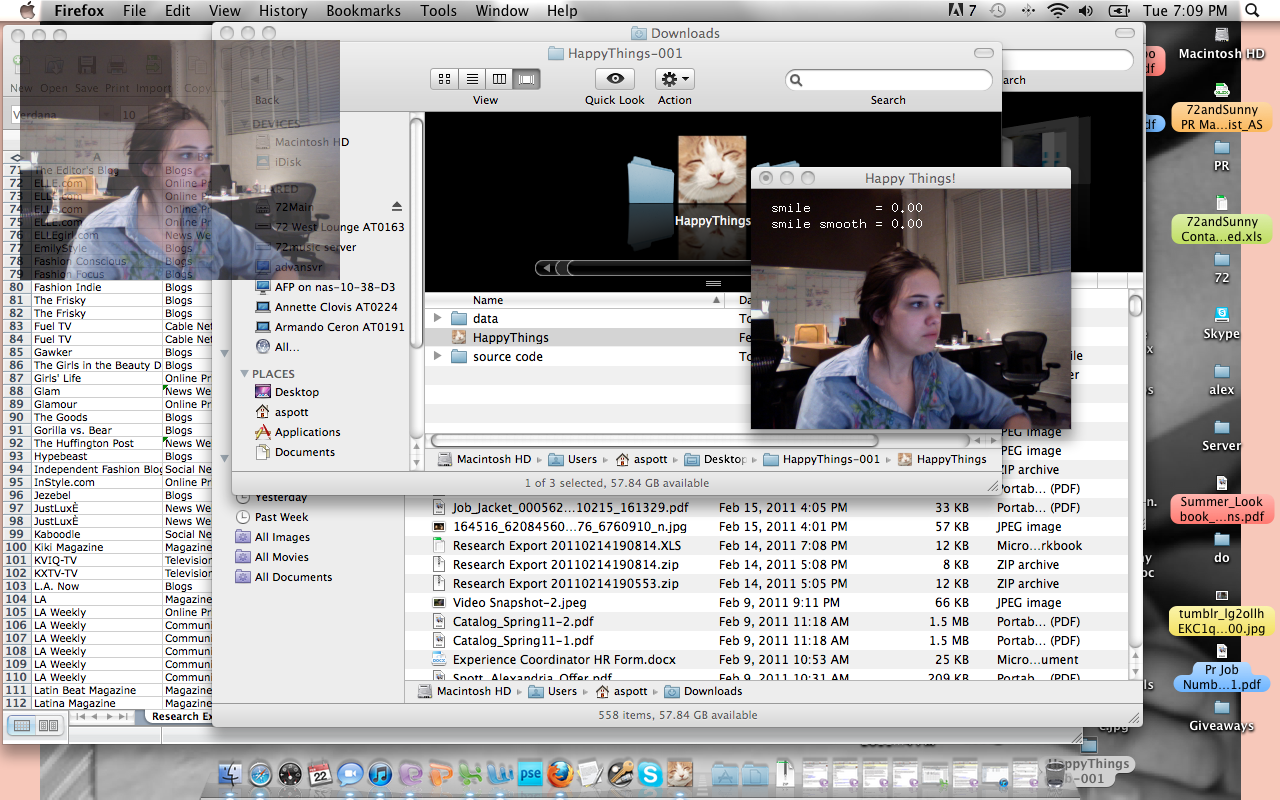Open the Action gear dropdown
The width and height of the screenshot is (1280, 800).
pyautogui.click(x=674, y=79)
